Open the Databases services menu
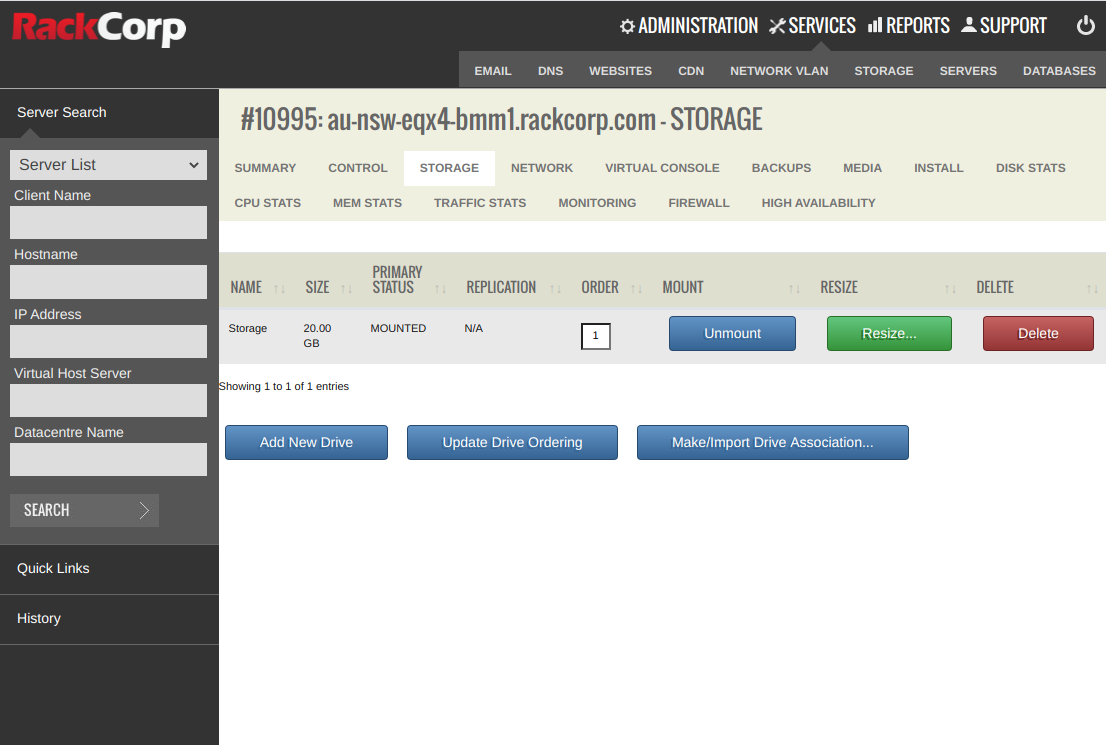The height and width of the screenshot is (745, 1106). pyautogui.click(x=1059, y=71)
